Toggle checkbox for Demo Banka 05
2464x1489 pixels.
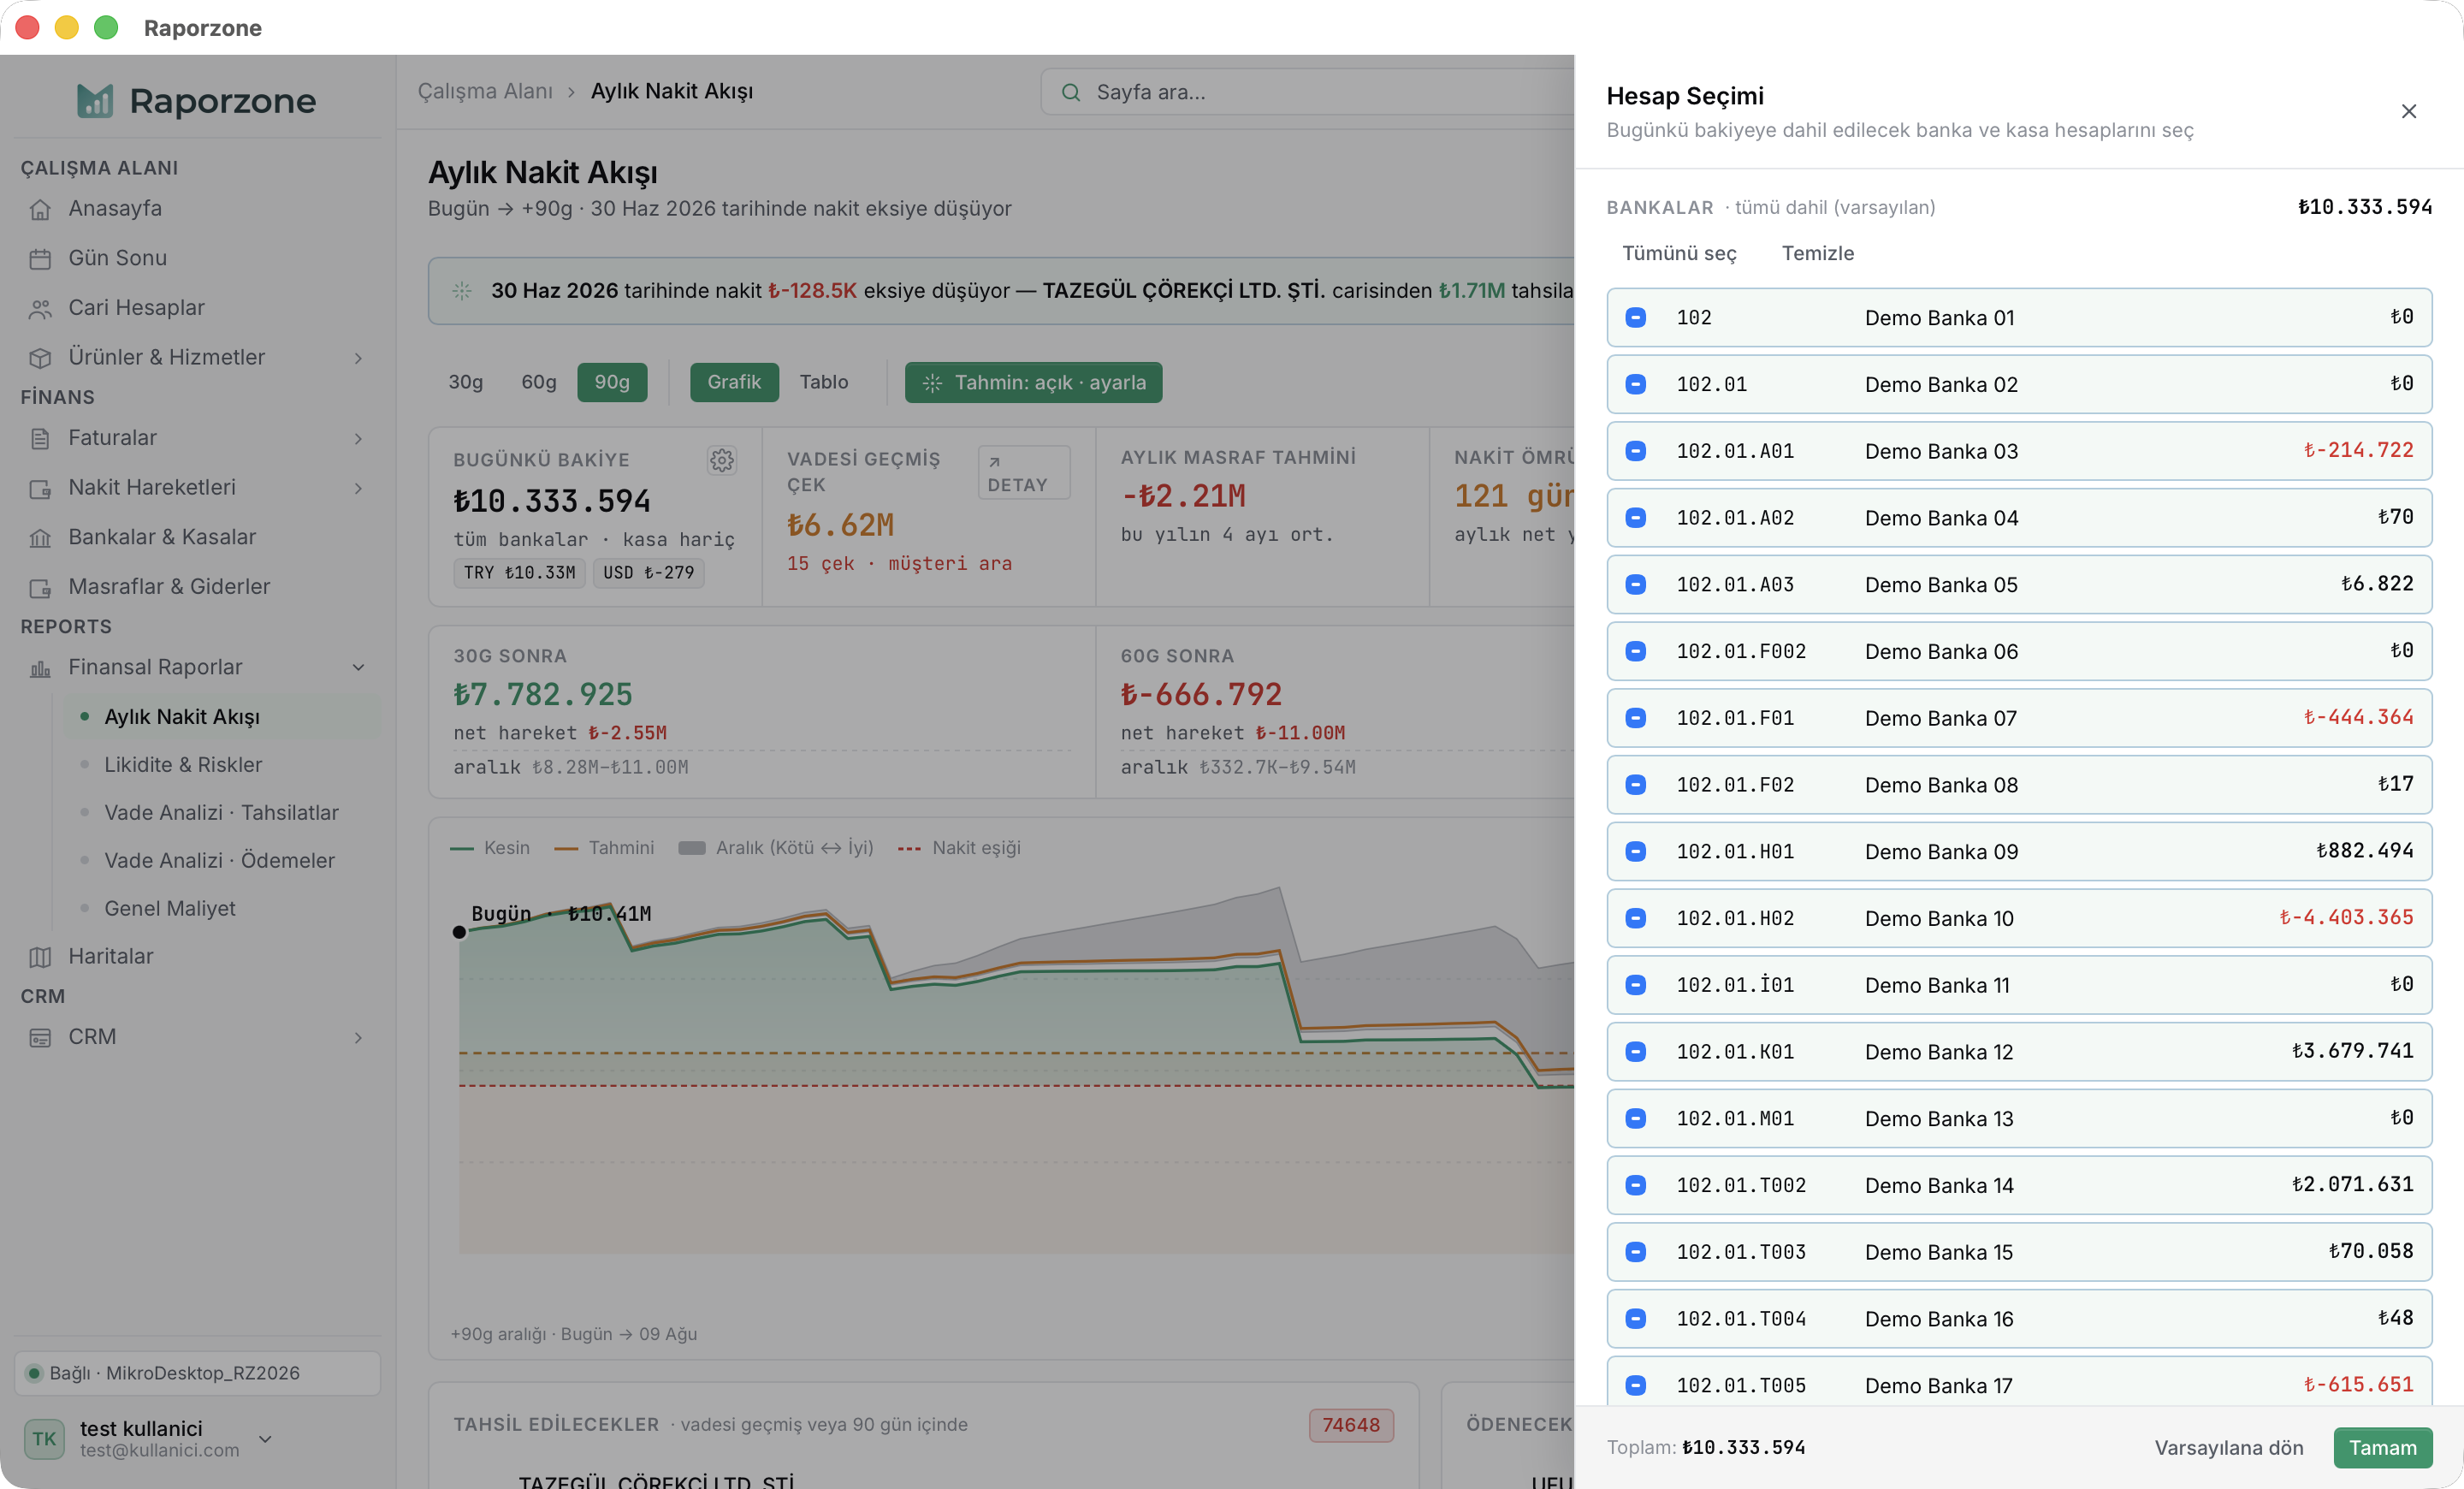pyautogui.click(x=1636, y=585)
